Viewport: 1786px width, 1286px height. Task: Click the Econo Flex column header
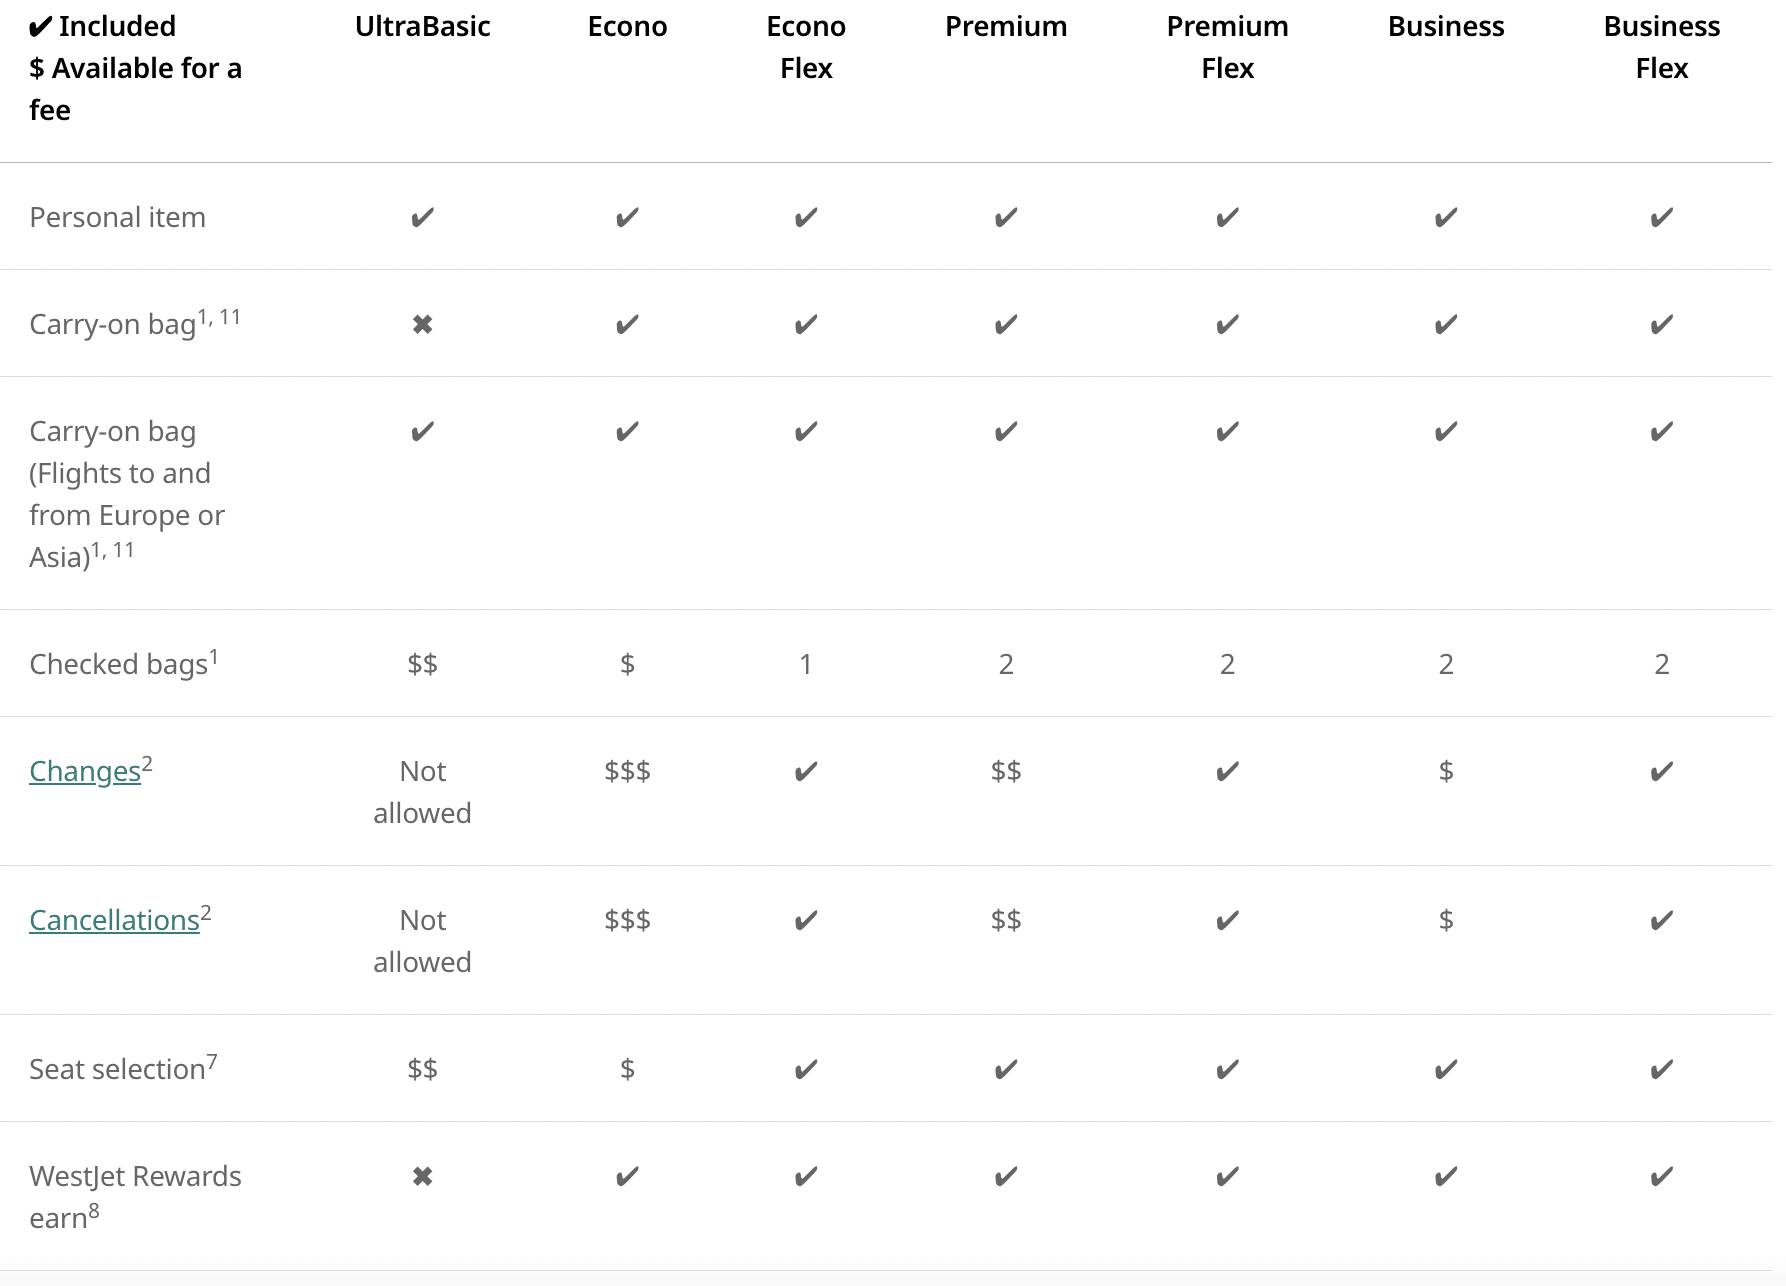click(806, 47)
